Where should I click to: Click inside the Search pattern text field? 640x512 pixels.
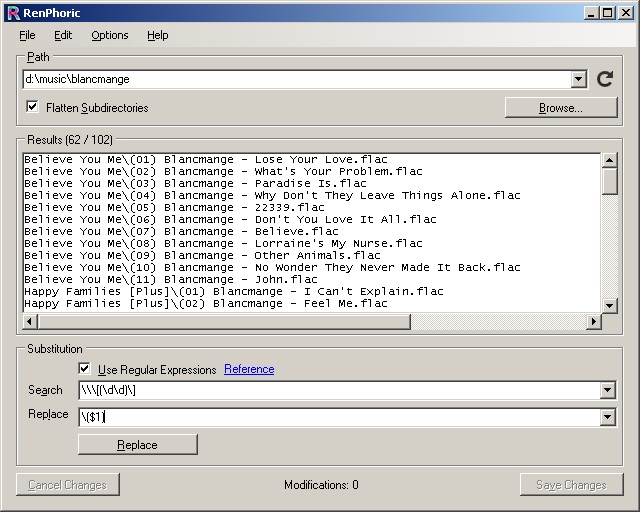pyautogui.click(x=340, y=390)
